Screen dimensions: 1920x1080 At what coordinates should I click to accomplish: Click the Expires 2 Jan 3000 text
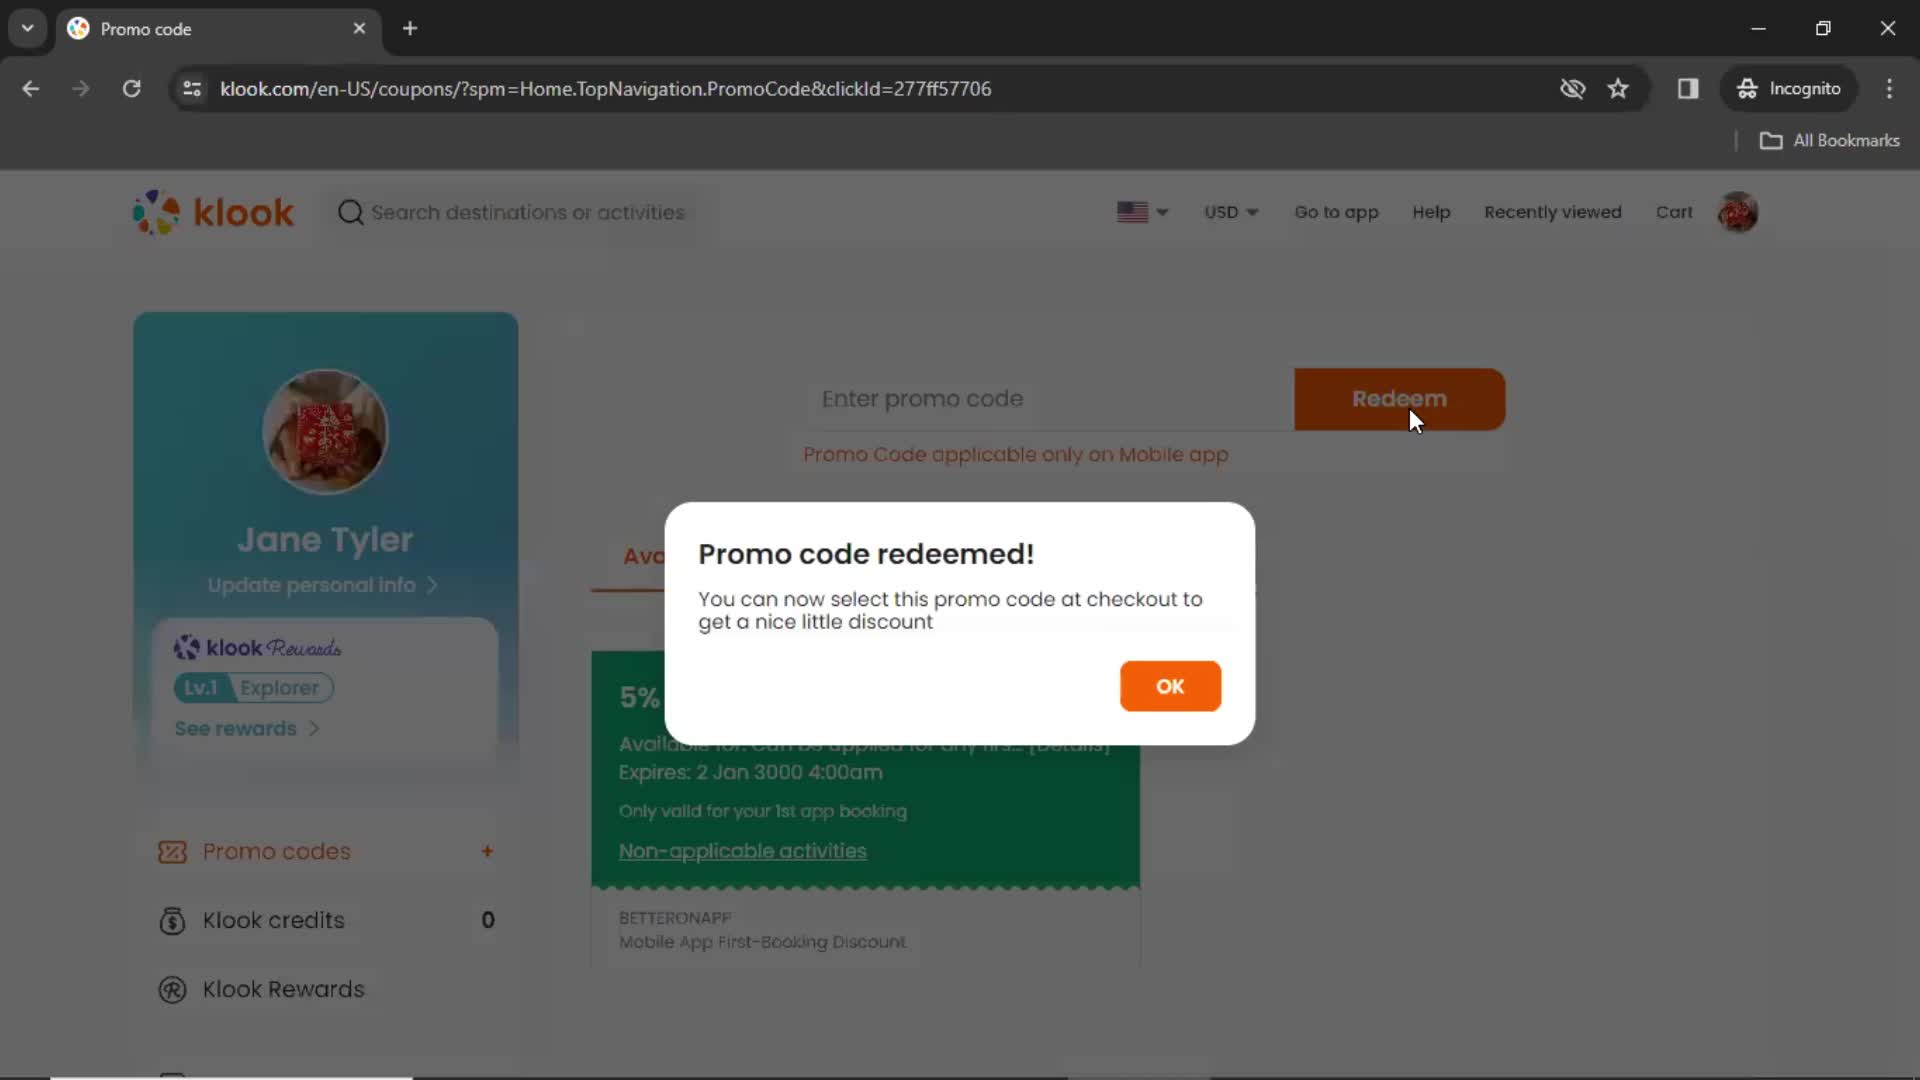tap(750, 773)
